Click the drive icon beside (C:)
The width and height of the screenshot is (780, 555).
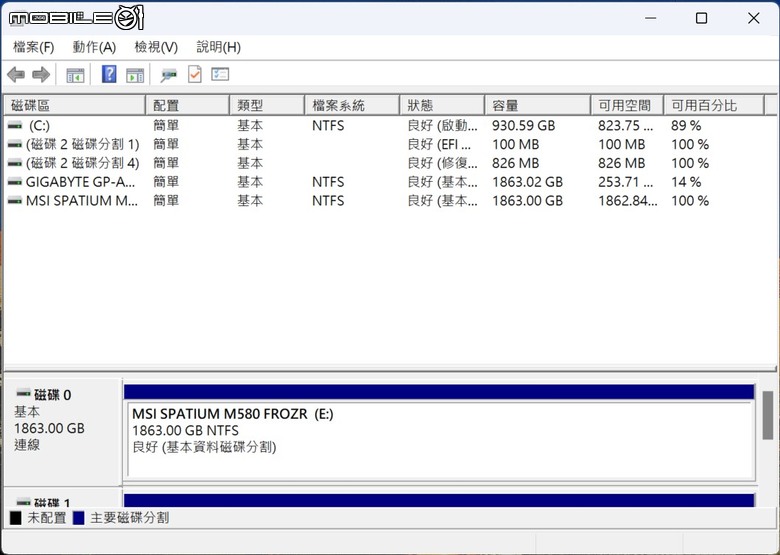coord(15,125)
